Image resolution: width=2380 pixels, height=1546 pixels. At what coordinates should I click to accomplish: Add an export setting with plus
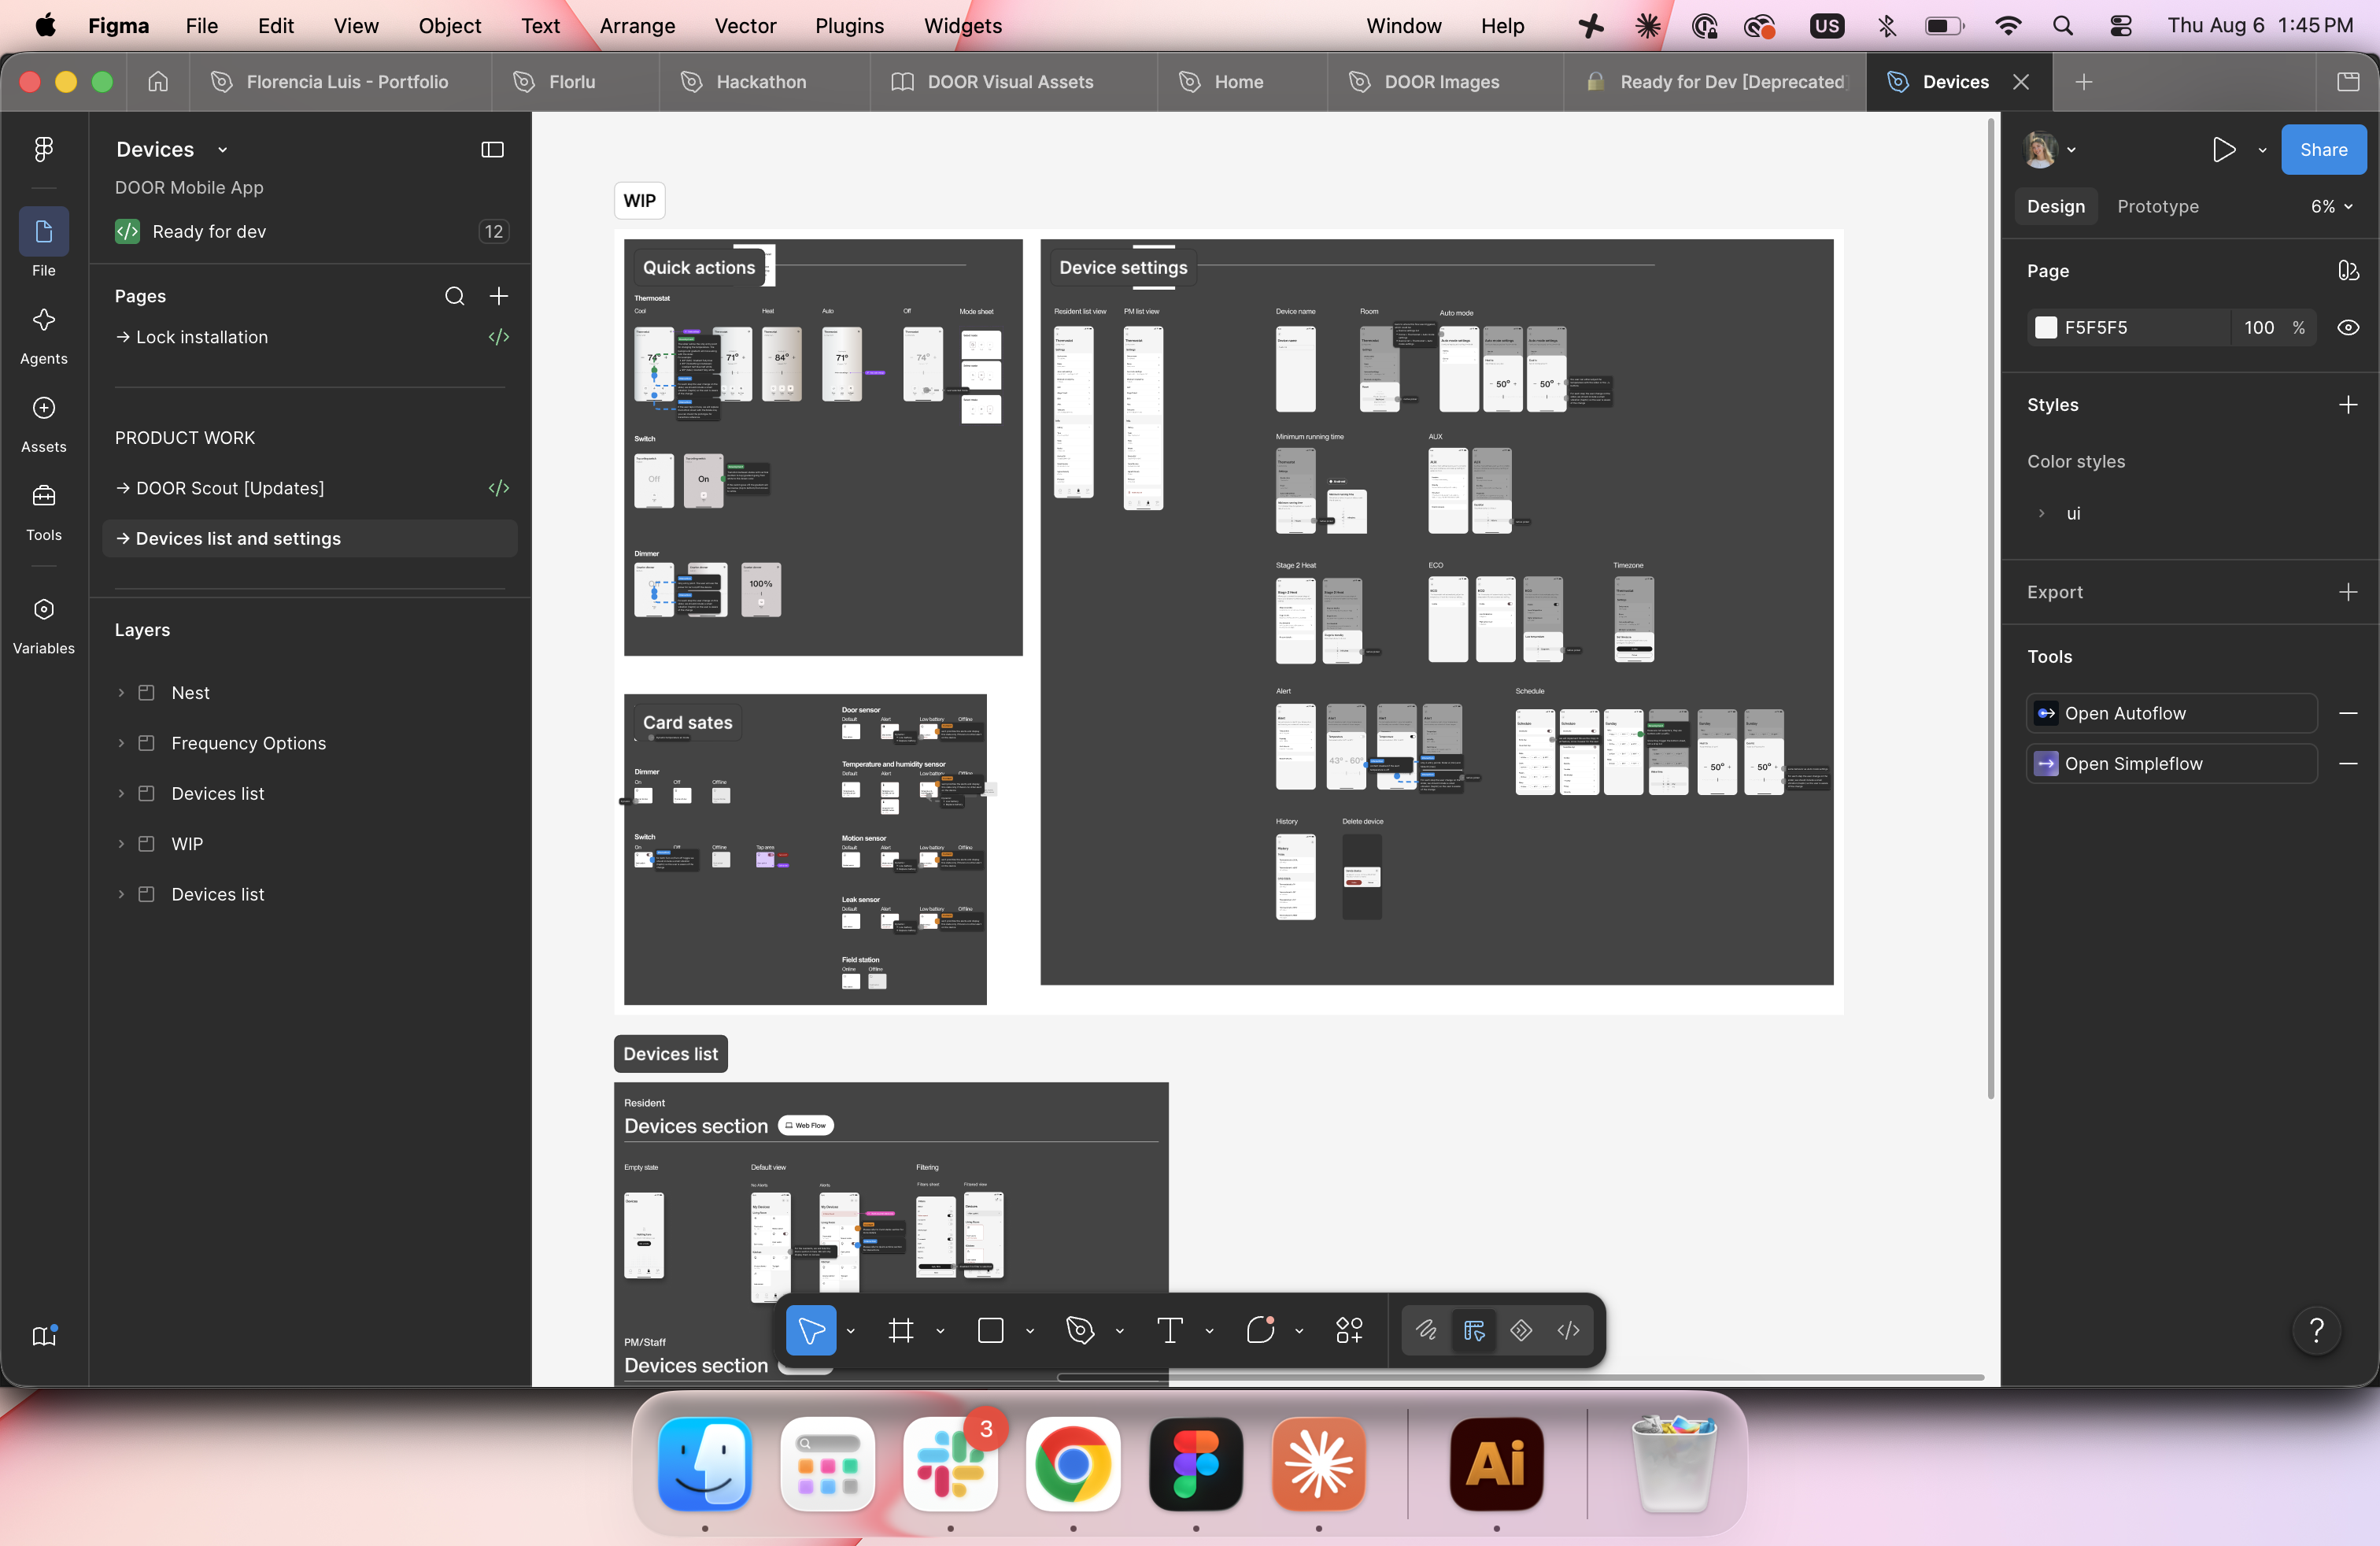point(2348,592)
